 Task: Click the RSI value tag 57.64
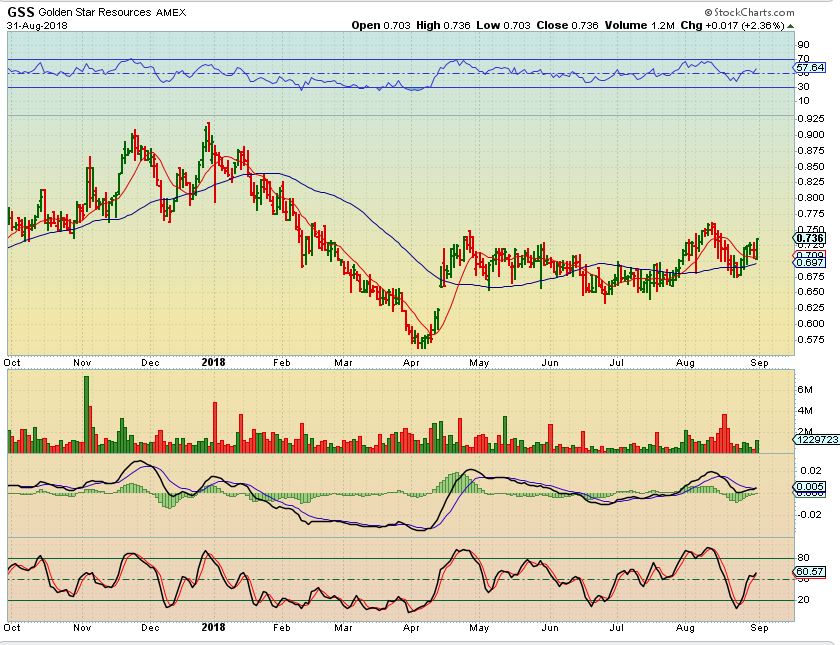(x=808, y=66)
